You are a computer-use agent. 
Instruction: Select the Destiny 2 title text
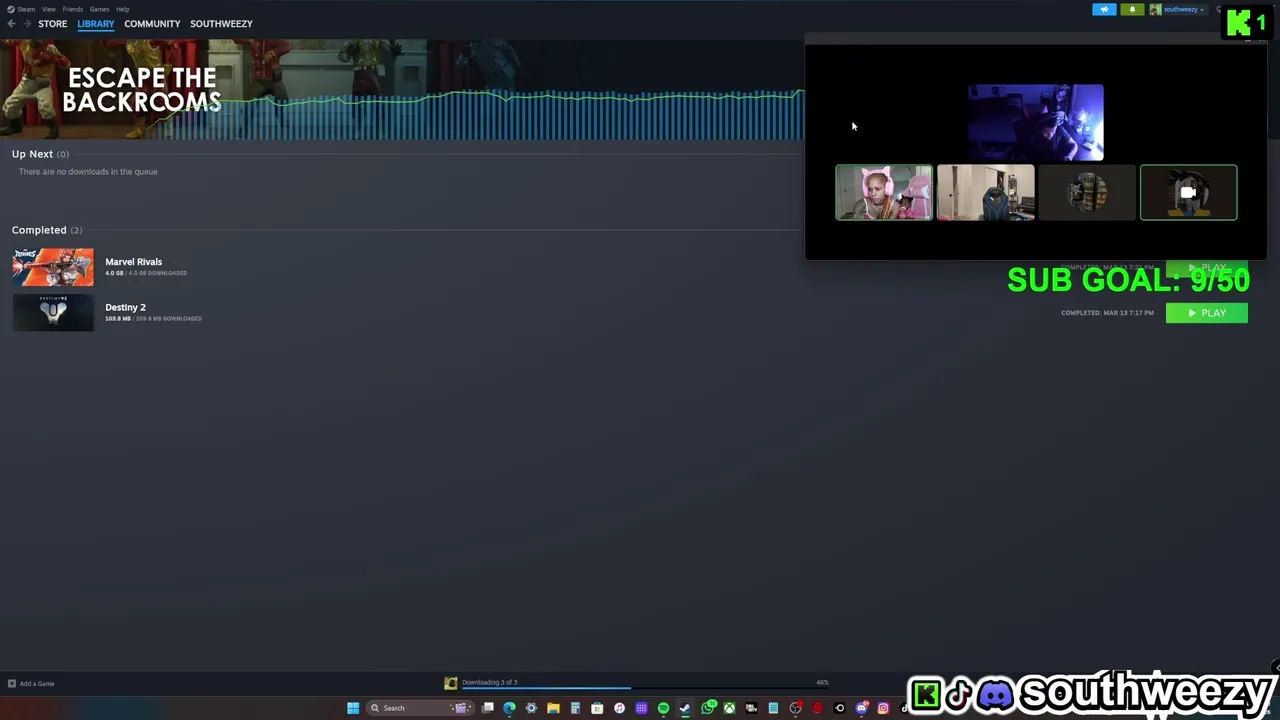pyautogui.click(x=125, y=307)
